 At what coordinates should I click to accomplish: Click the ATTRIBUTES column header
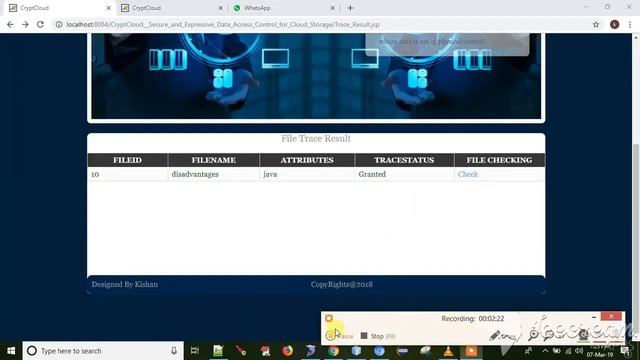click(307, 160)
